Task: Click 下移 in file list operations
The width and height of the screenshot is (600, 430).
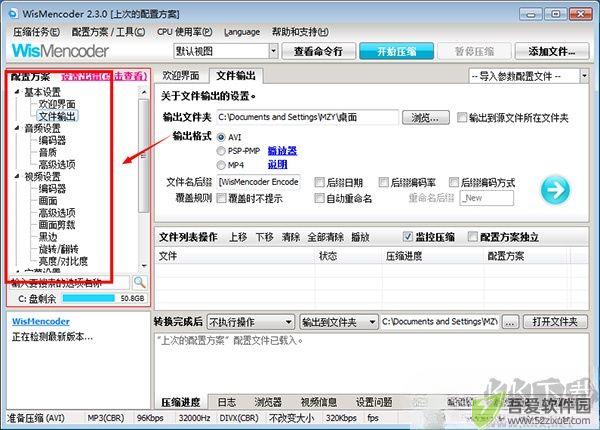Action: 264,237
